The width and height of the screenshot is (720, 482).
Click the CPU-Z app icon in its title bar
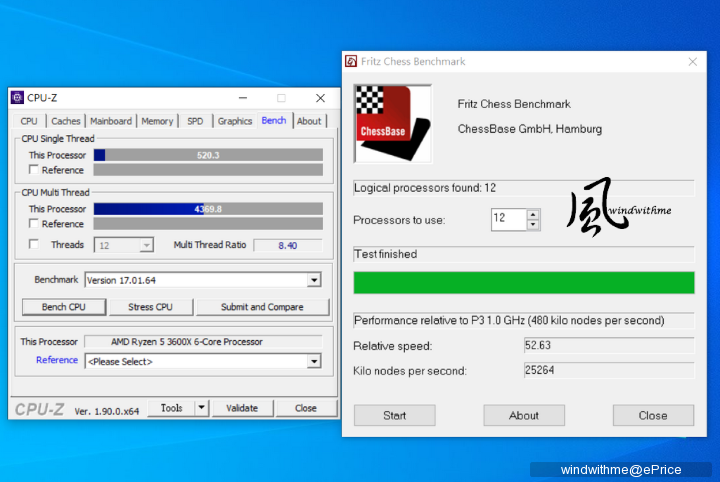(x=17, y=97)
